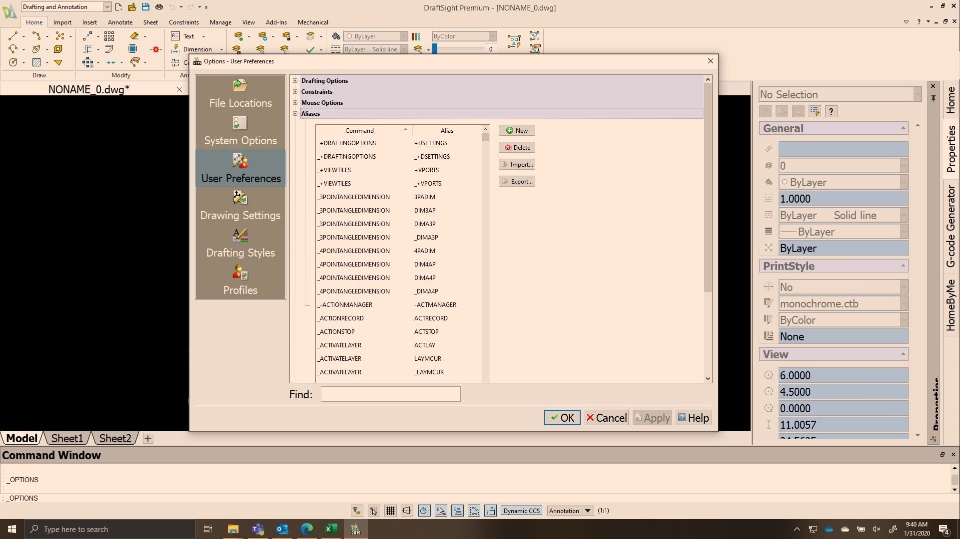The width and height of the screenshot is (960, 539).
Task: Expand Drafting Options tree node
Action: (x=295, y=80)
